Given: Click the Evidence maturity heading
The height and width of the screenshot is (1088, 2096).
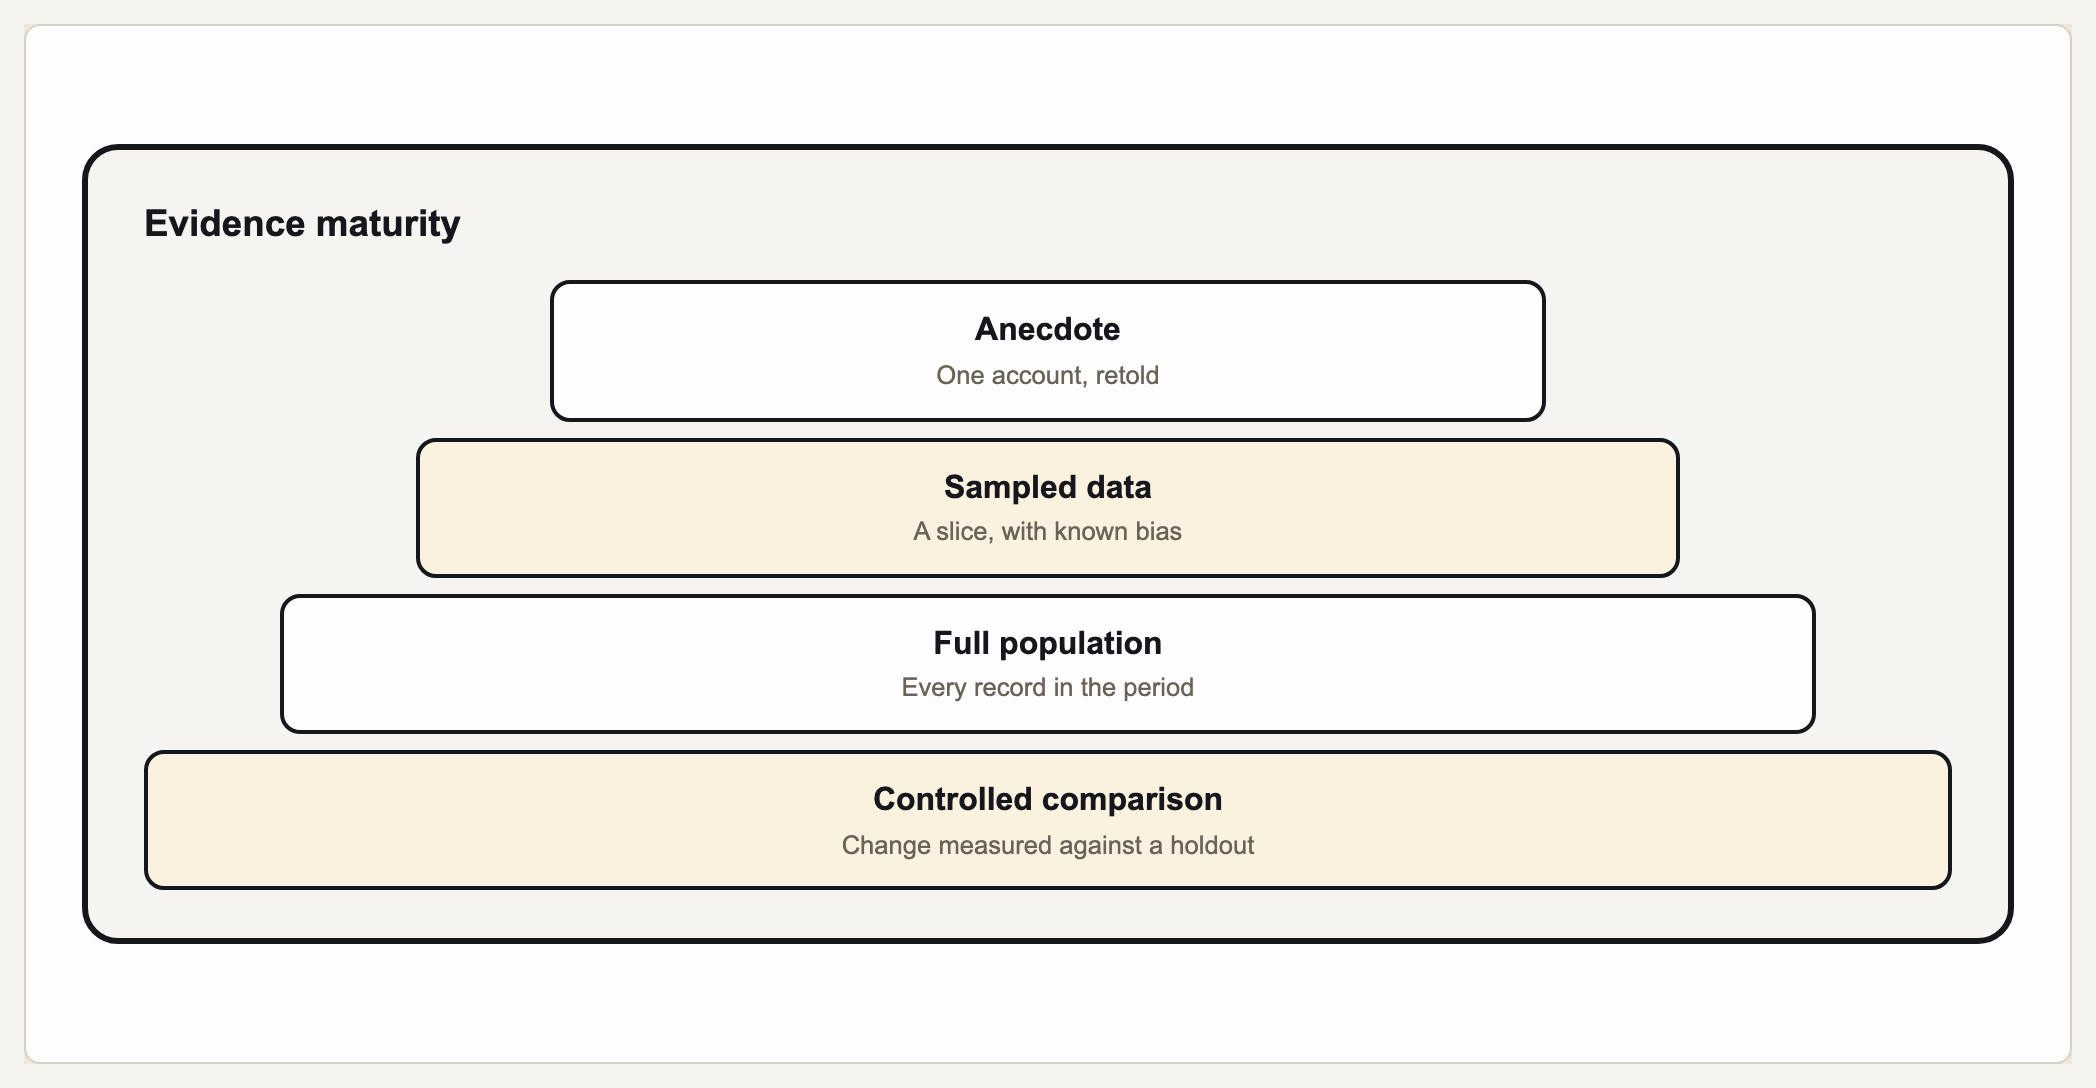Looking at the screenshot, I should pos(302,223).
